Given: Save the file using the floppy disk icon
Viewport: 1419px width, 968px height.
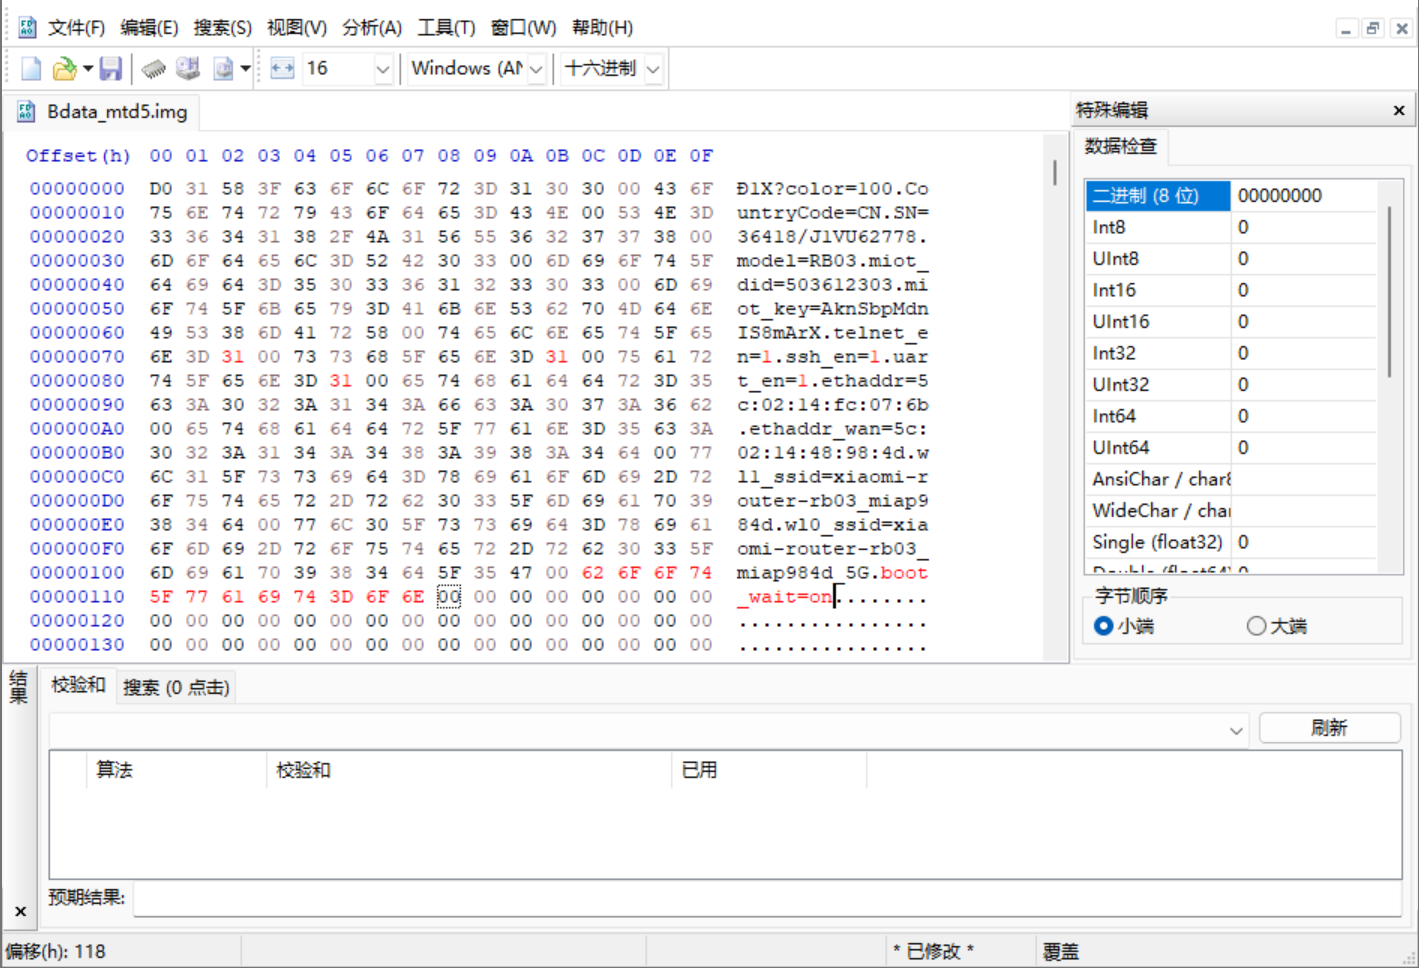Looking at the screenshot, I should click(x=111, y=69).
